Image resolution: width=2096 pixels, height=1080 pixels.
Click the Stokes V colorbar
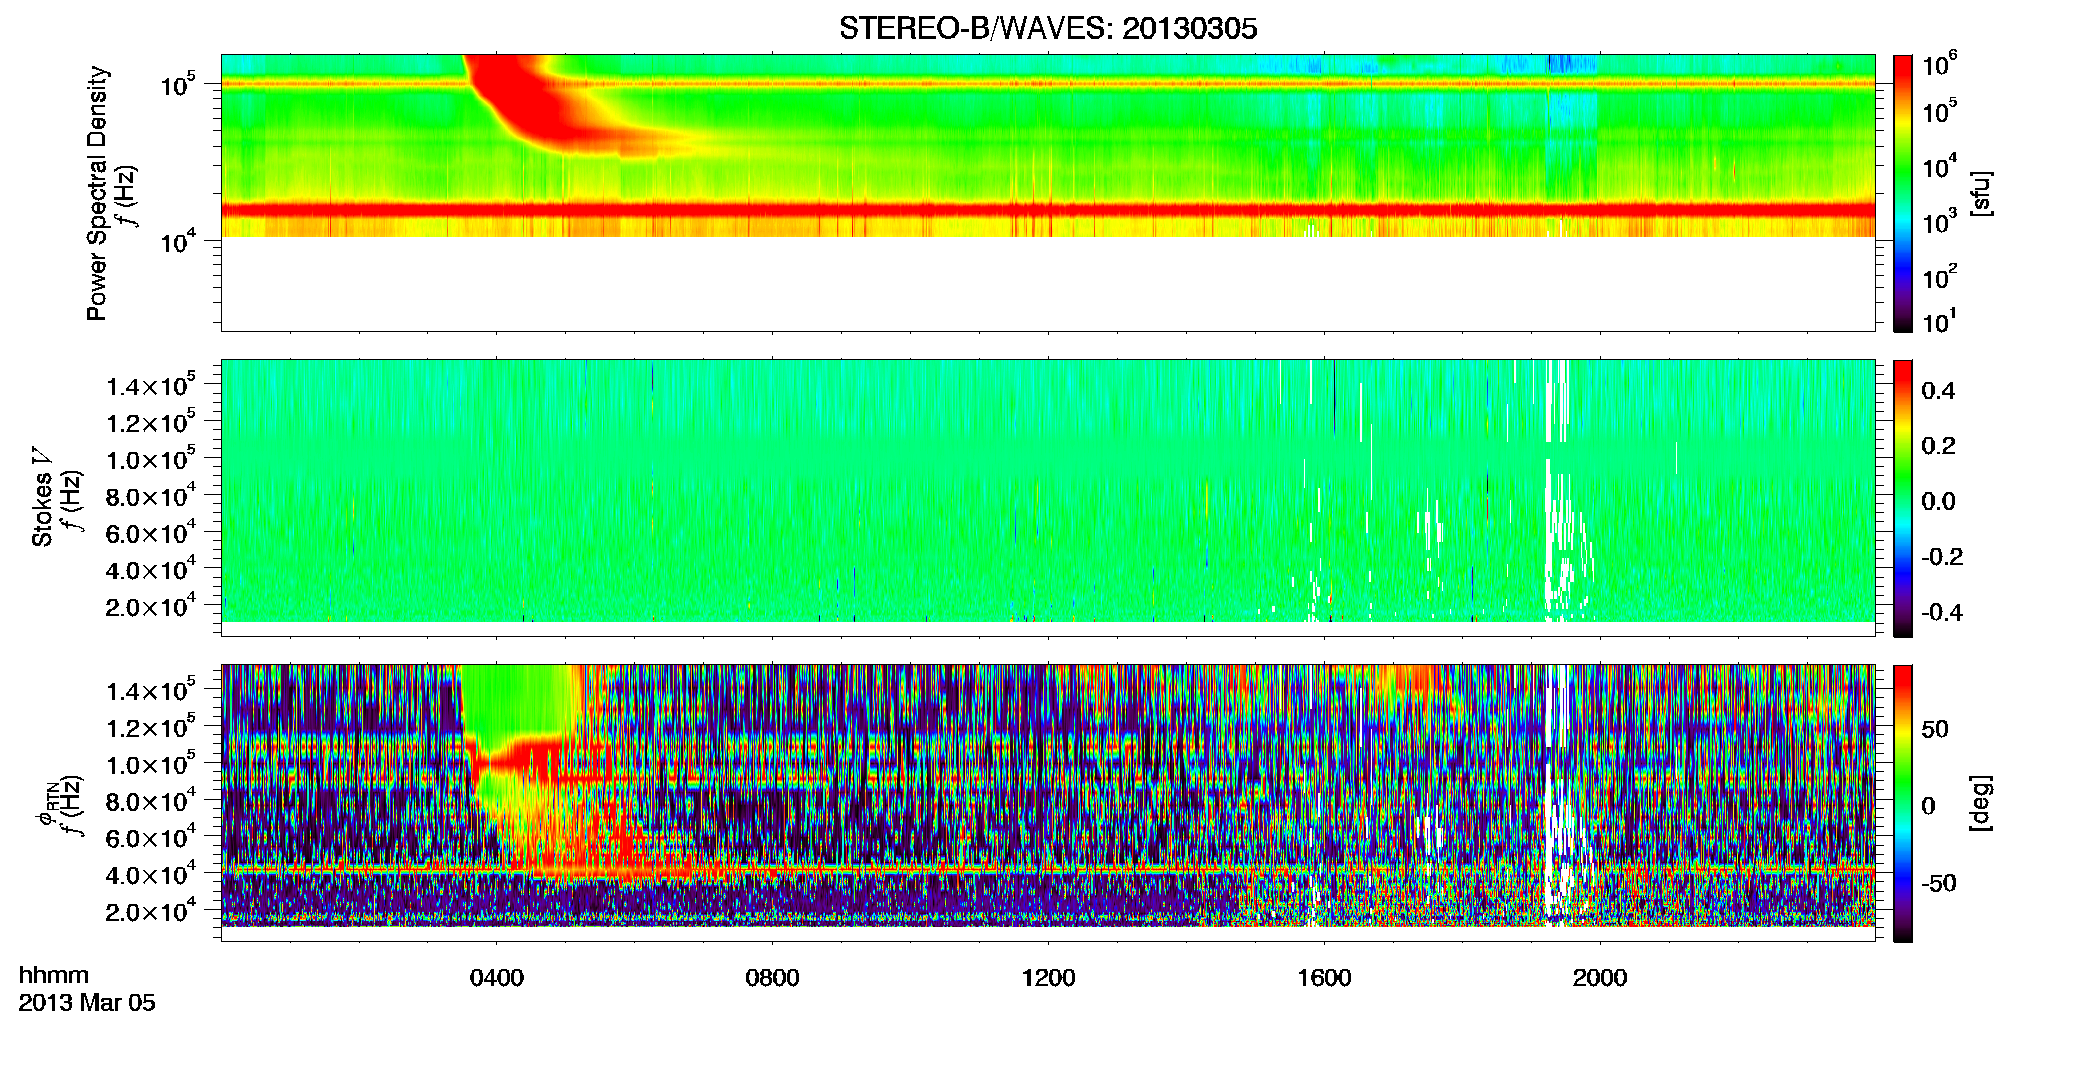[1903, 498]
